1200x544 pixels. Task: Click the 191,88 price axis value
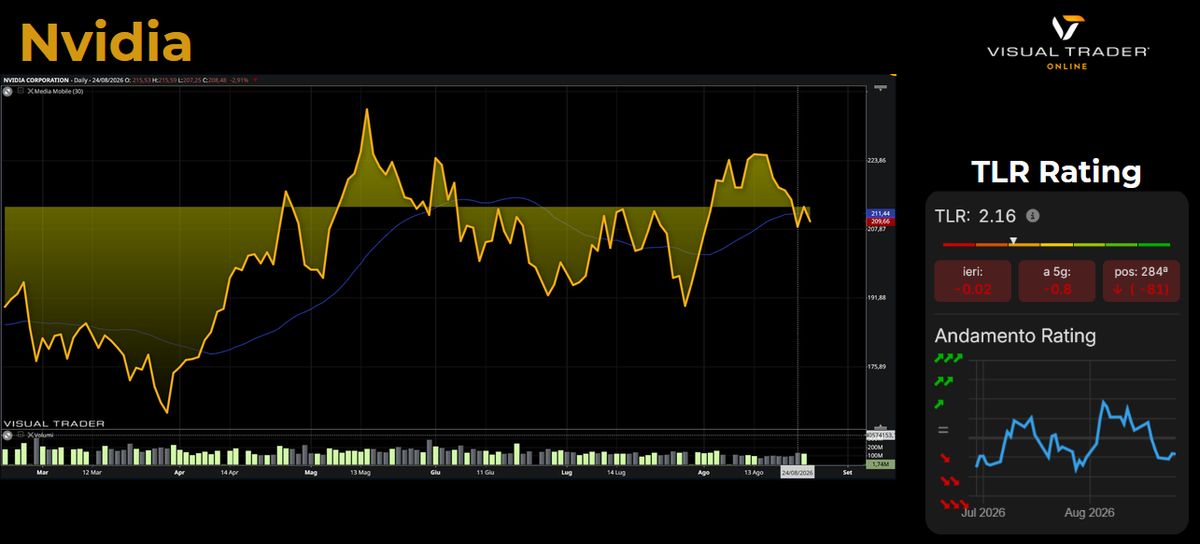click(879, 298)
